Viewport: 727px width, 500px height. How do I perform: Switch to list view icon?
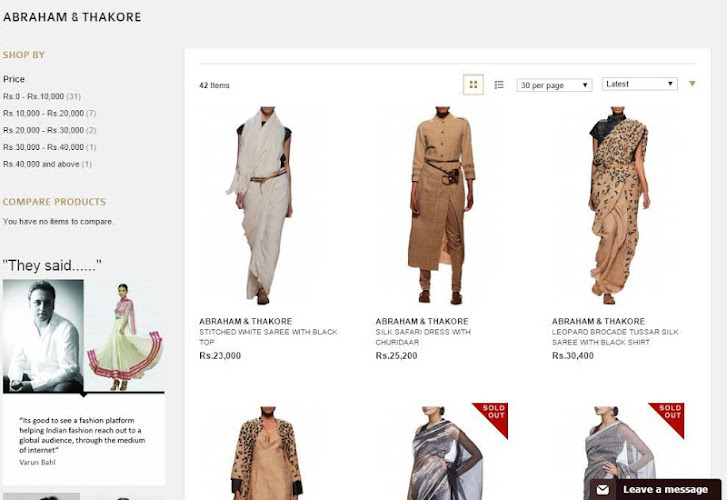click(x=499, y=84)
